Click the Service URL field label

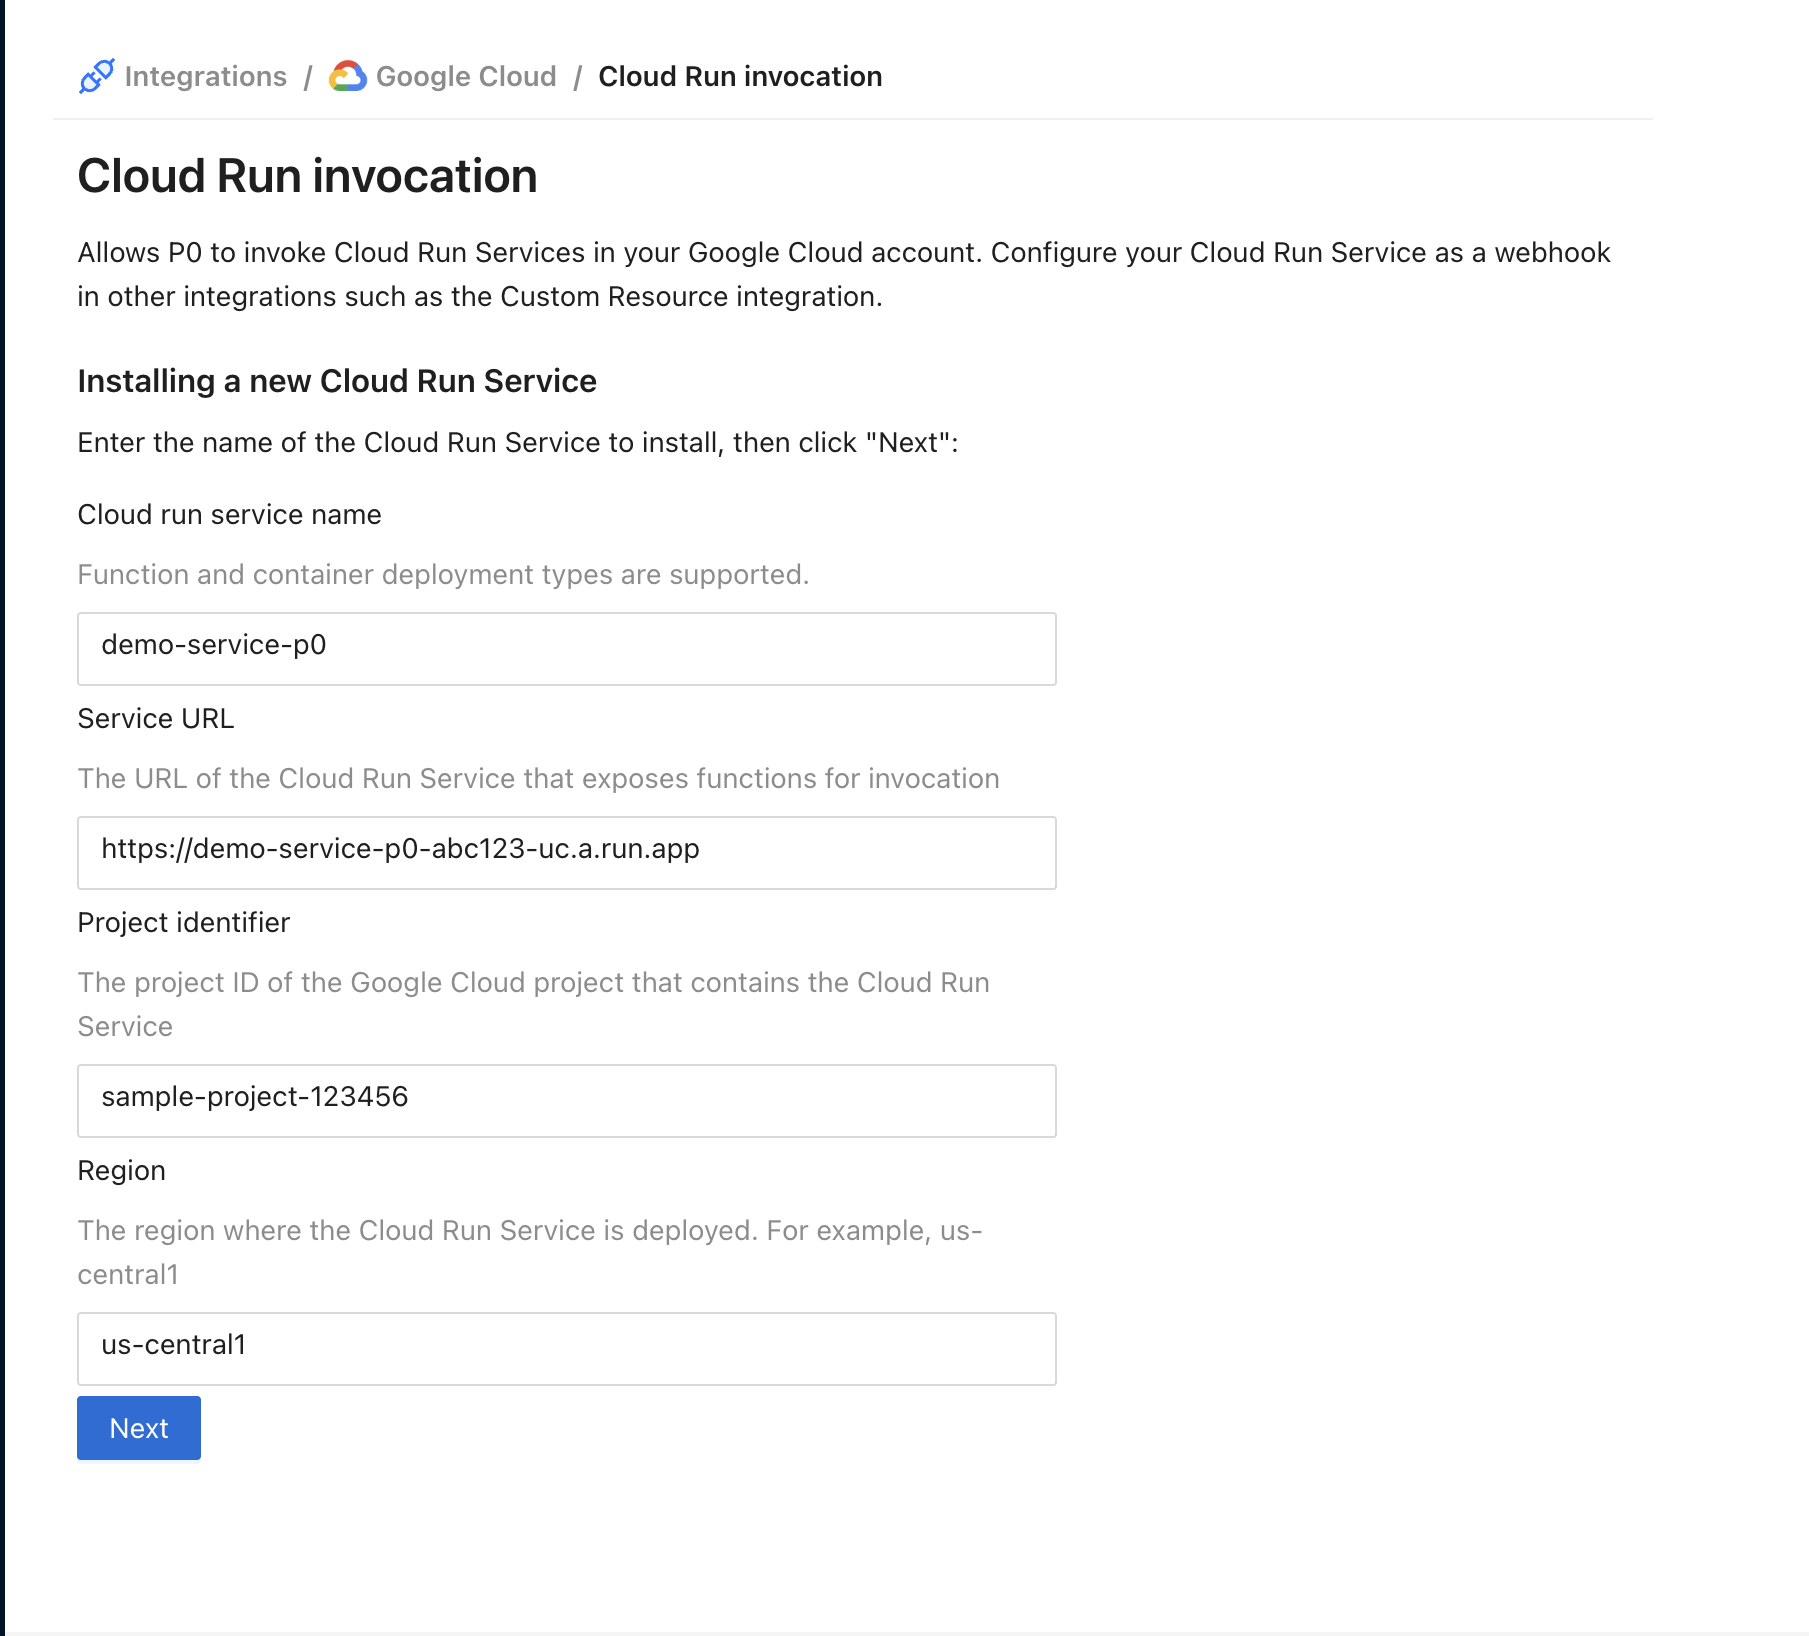(155, 718)
